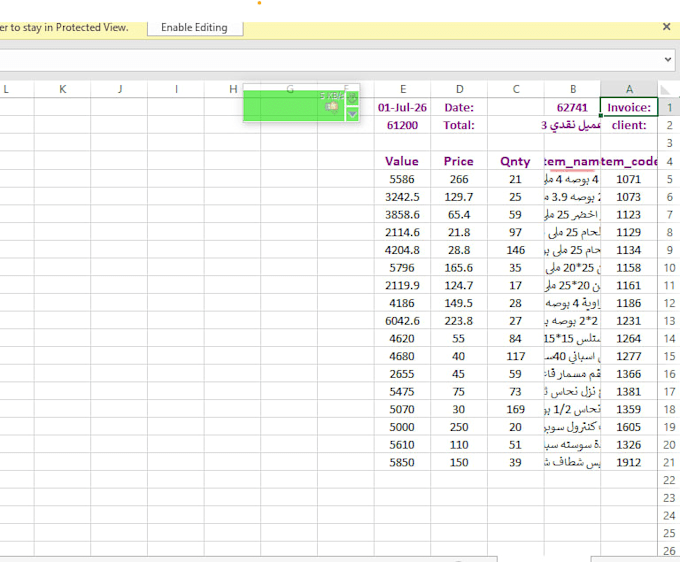
Task: Click quantity cell 146
Action: click(x=516, y=250)
